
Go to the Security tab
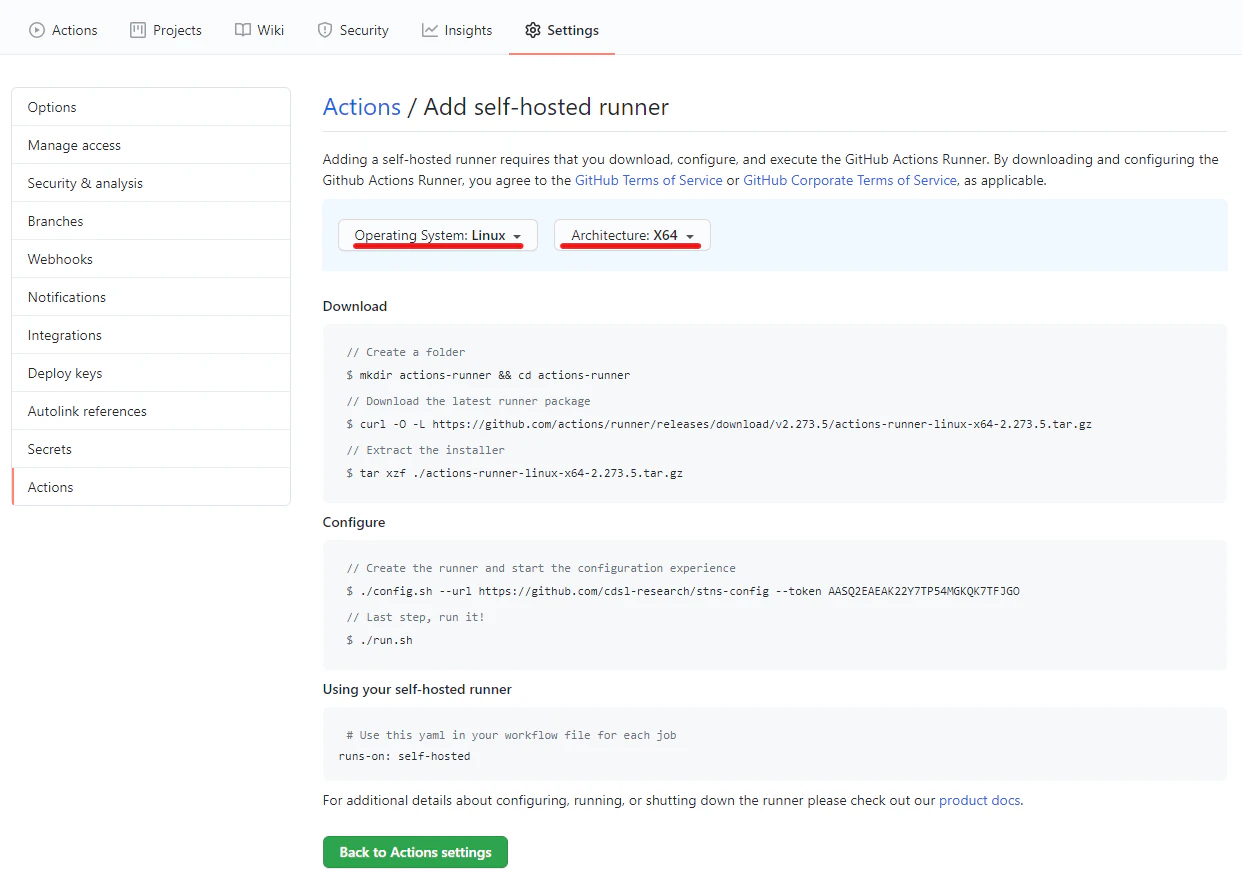pyautogui.click(x=353, y=30)
